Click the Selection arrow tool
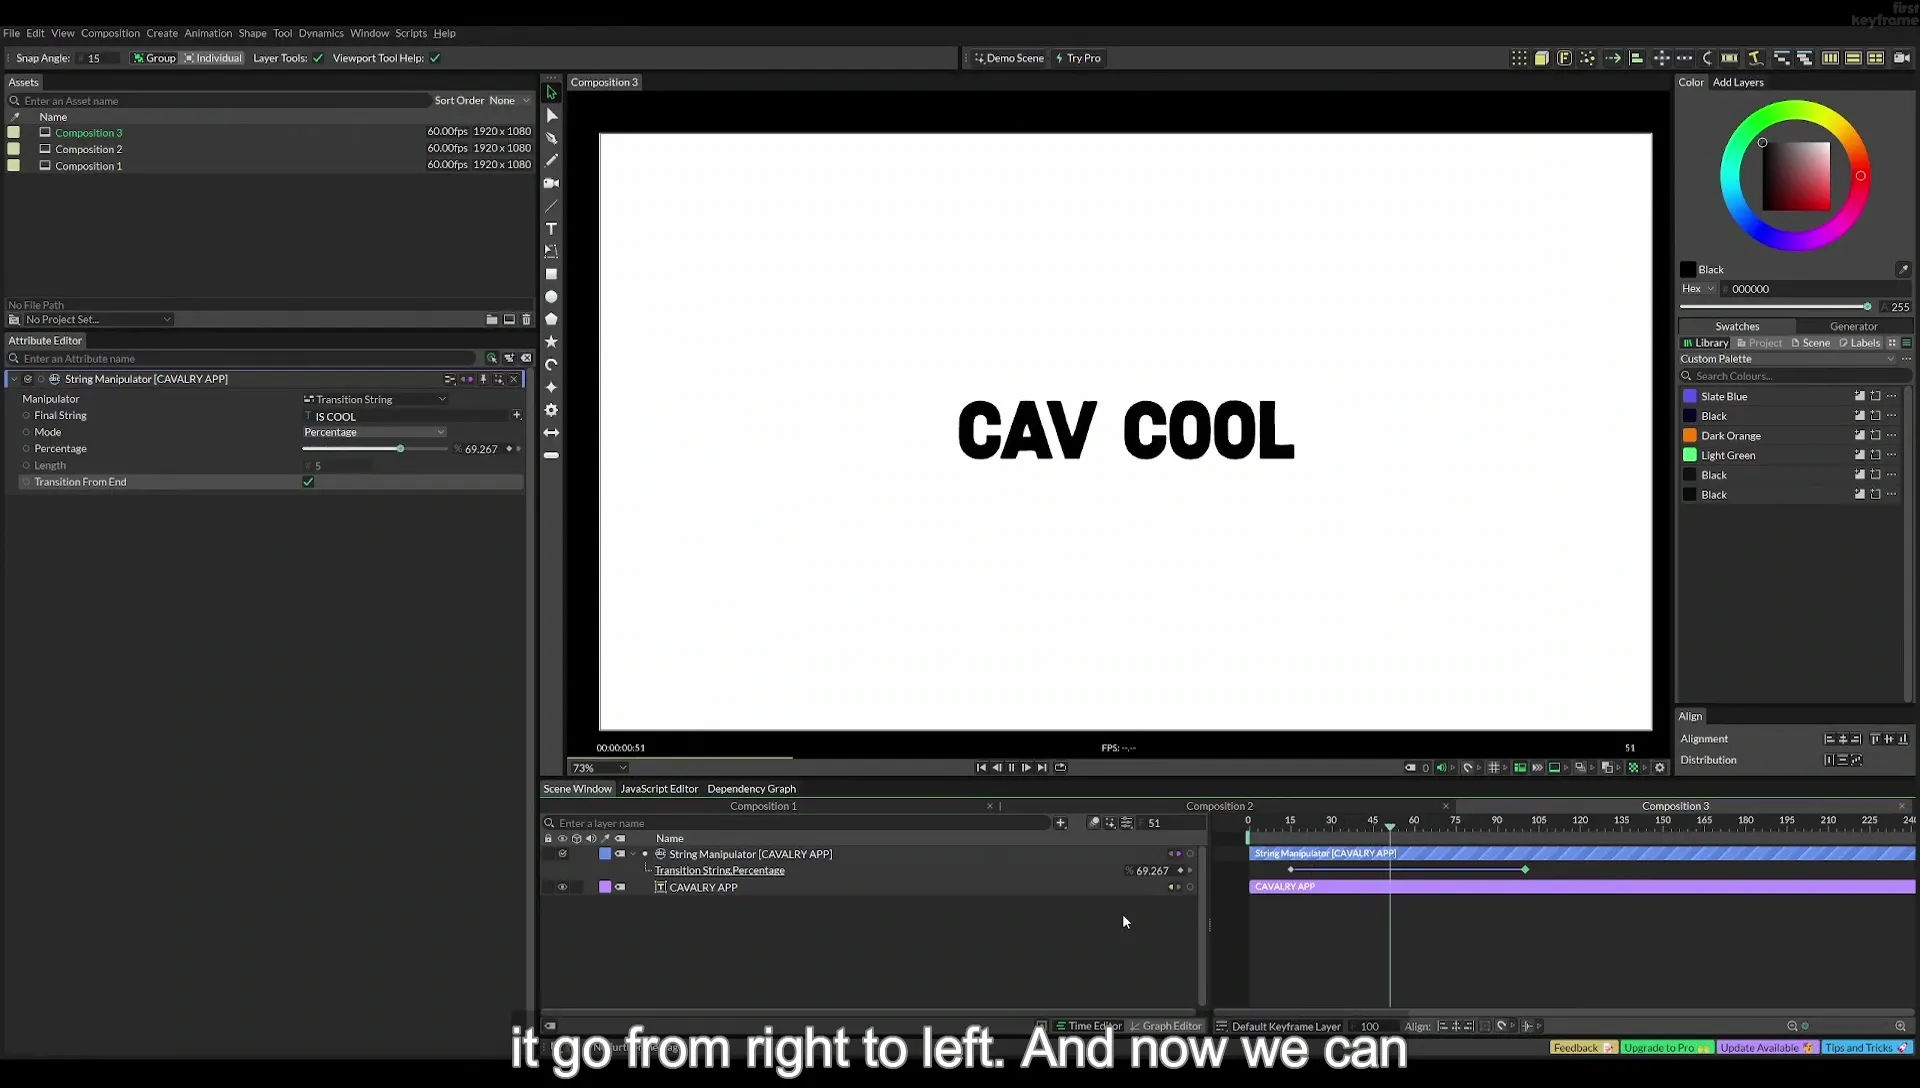Image resolution: width=1920 pixels, height=1088 pixels. click(x=551, y=92)
